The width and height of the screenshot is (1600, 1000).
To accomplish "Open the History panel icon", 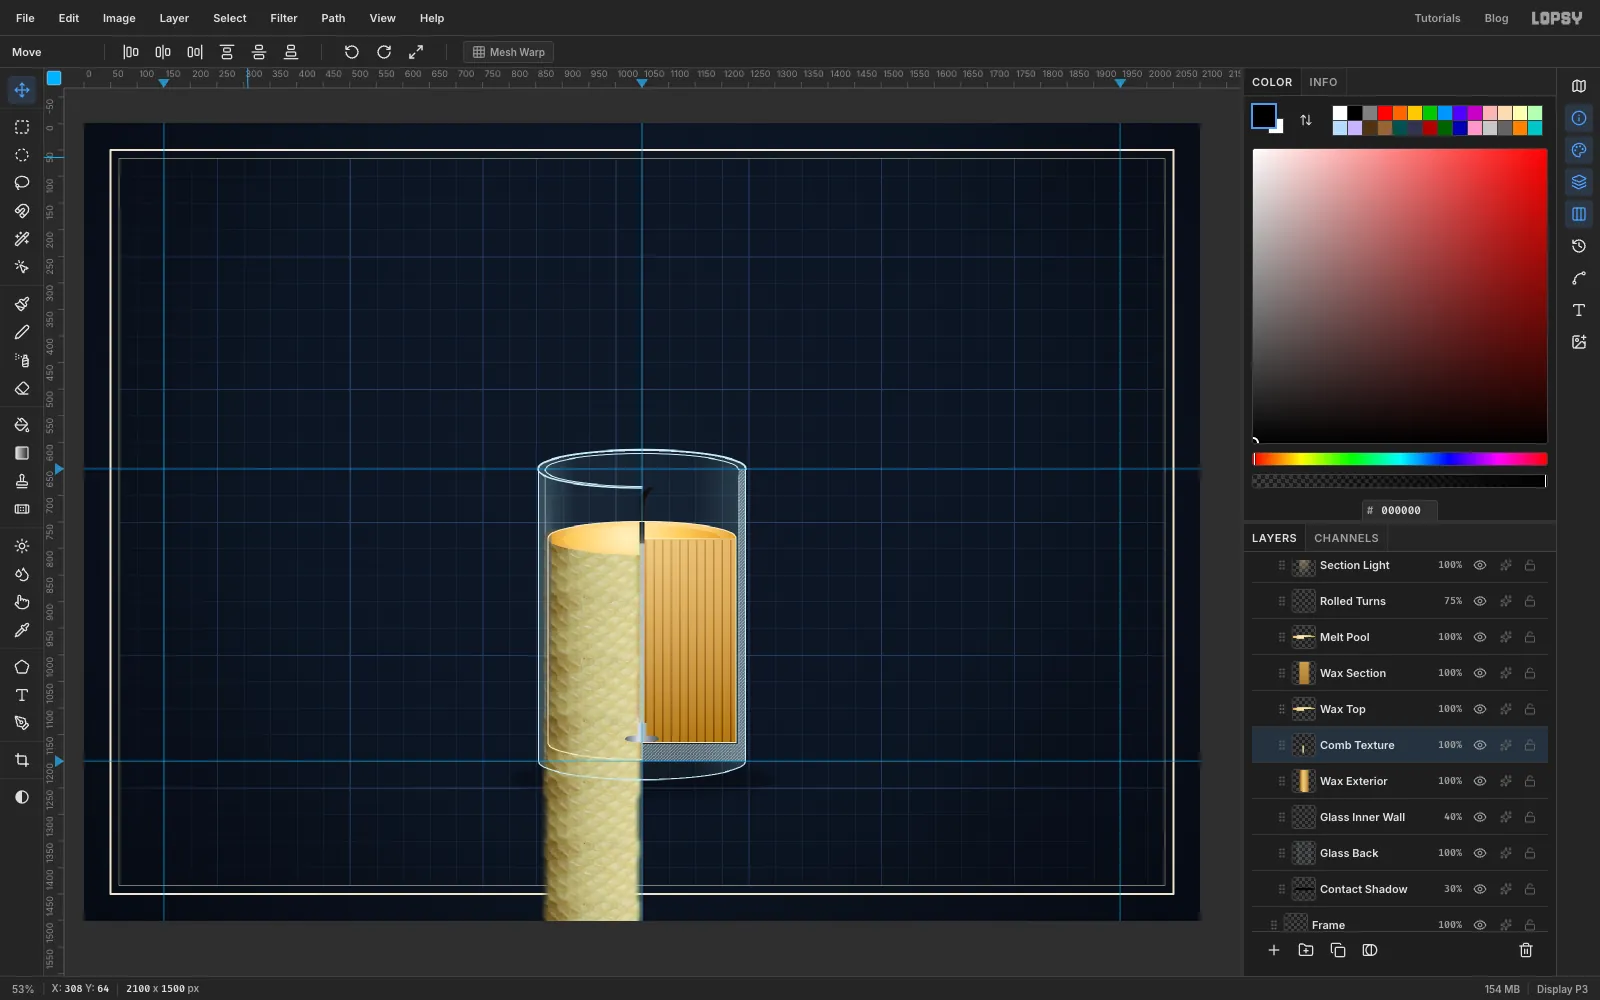I will (1579, 246).
